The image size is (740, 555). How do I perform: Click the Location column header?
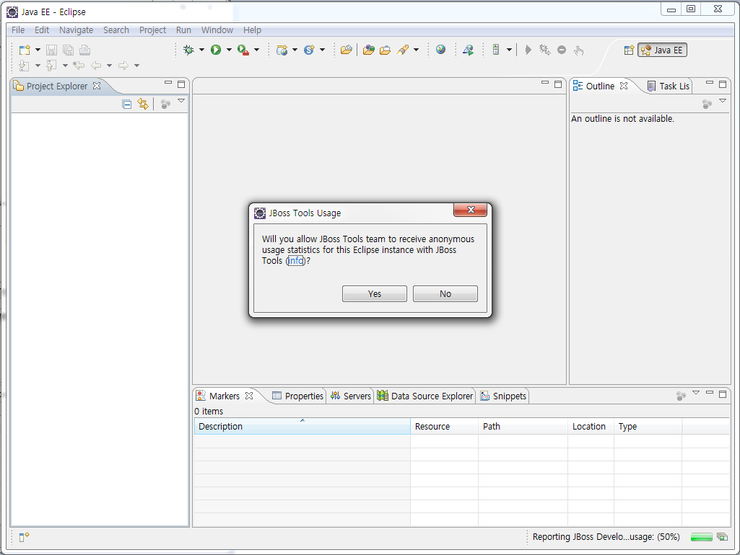[x=591, y=426]
